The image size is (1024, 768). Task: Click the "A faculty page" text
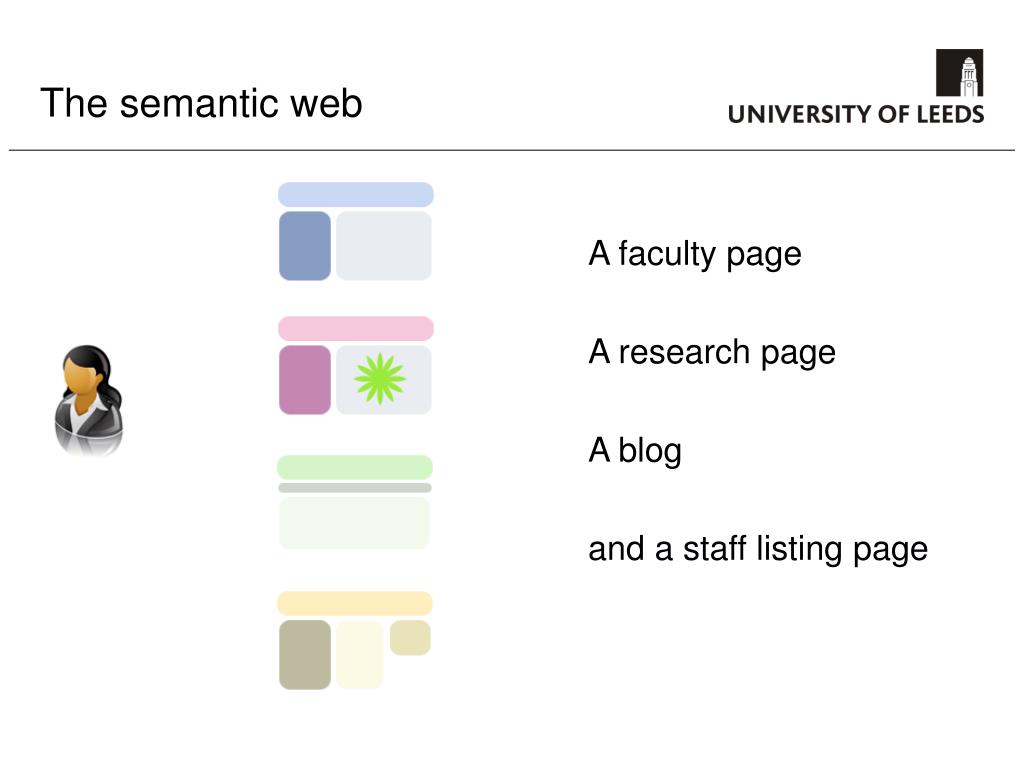pos(695,253)
